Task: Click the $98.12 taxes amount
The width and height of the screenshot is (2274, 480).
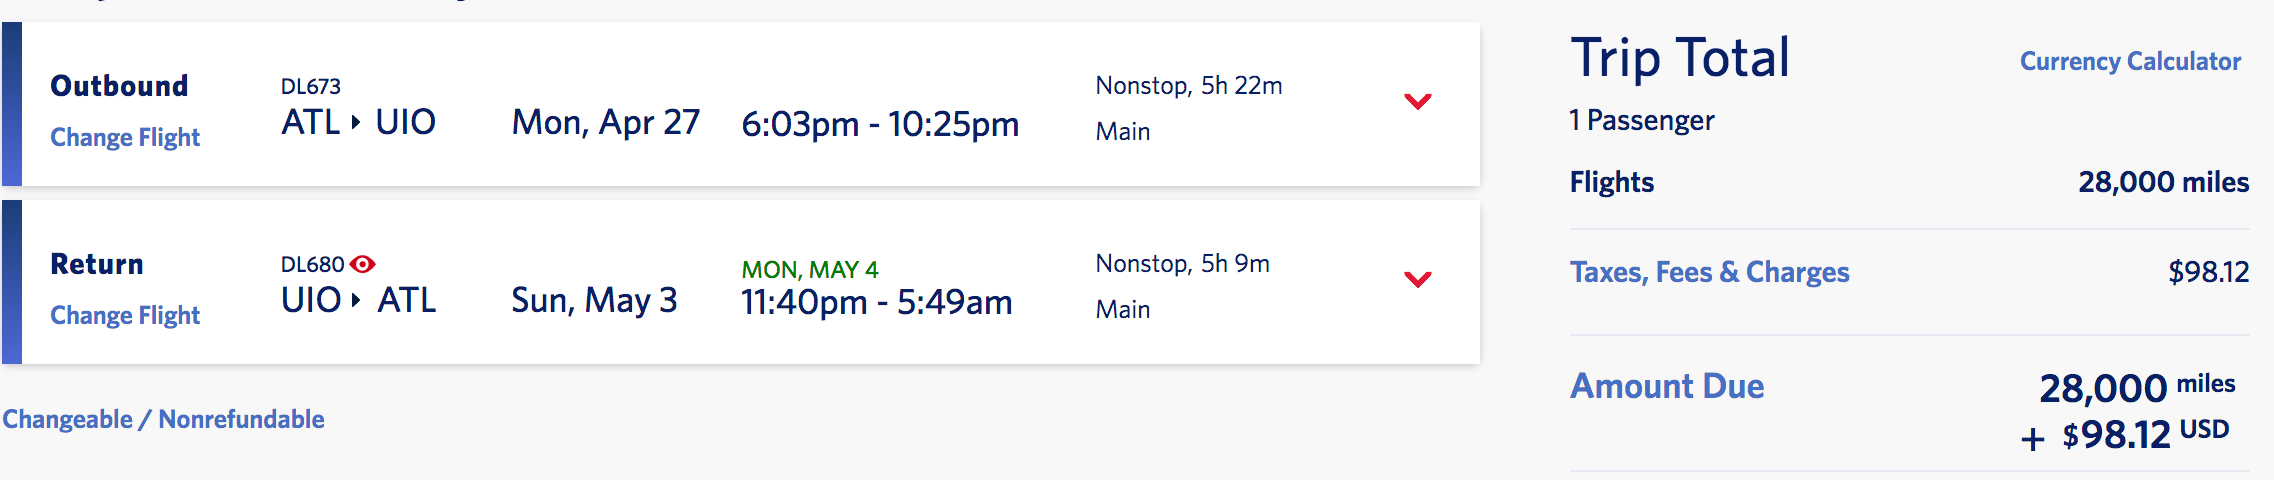Action: pos(2208,272)
